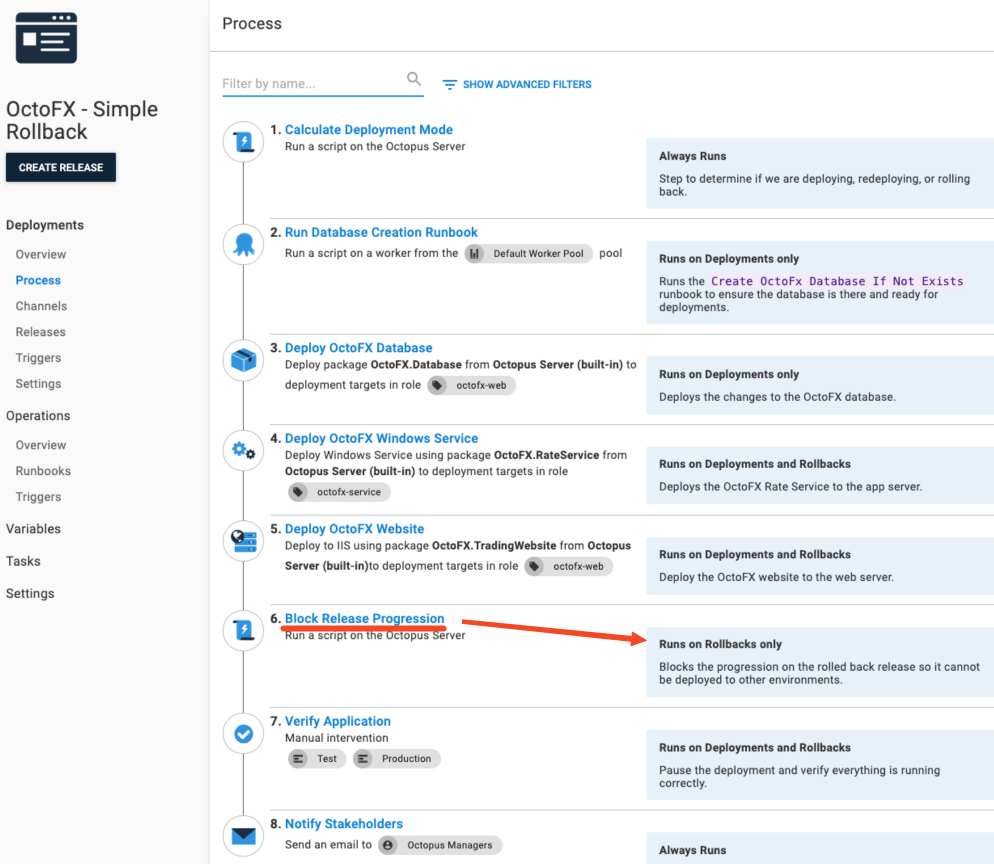
Task: Open the Variables section in sidebar
Action: pyautogui.click(x=33, y=529)
